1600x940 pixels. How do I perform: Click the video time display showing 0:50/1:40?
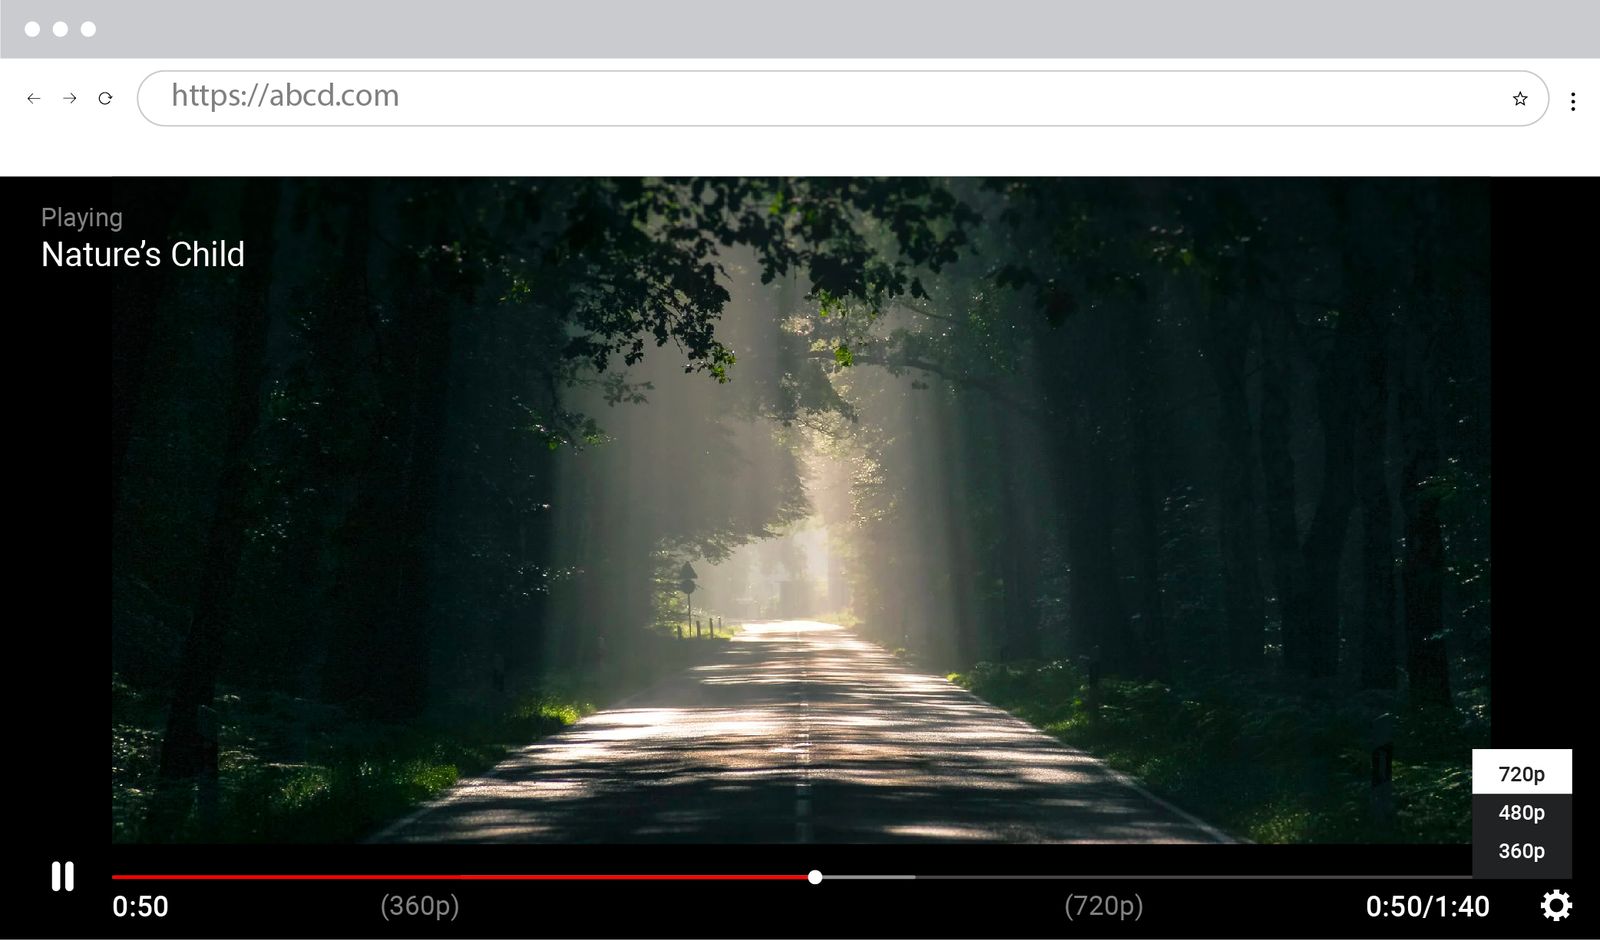click(x=1428, y=906)
